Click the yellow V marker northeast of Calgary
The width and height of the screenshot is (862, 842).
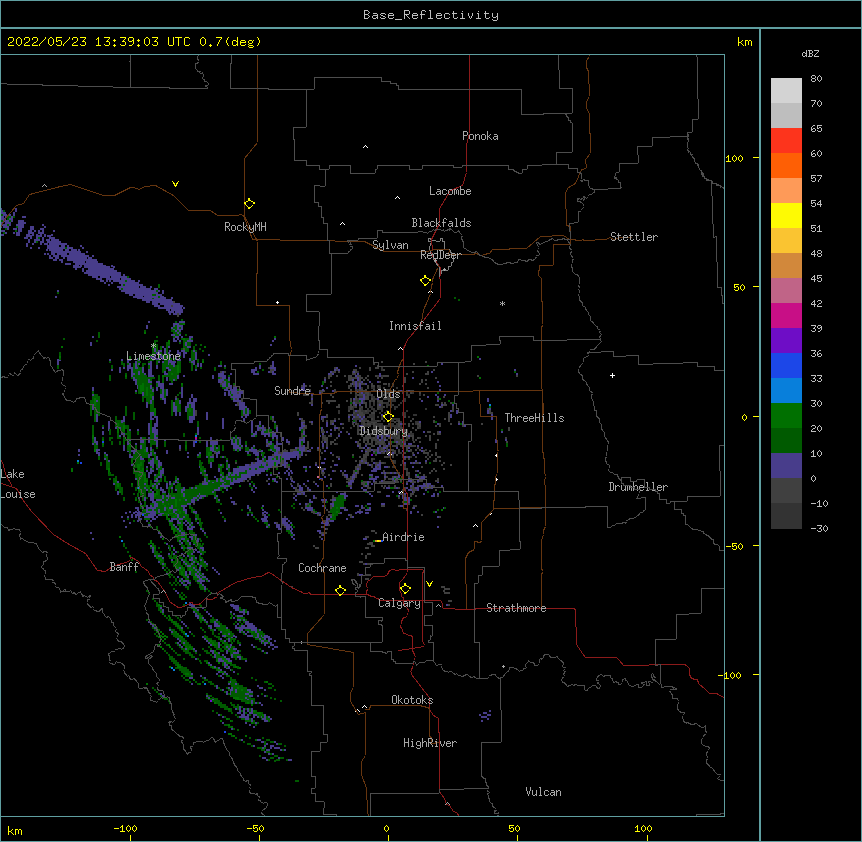pos(429,584)
